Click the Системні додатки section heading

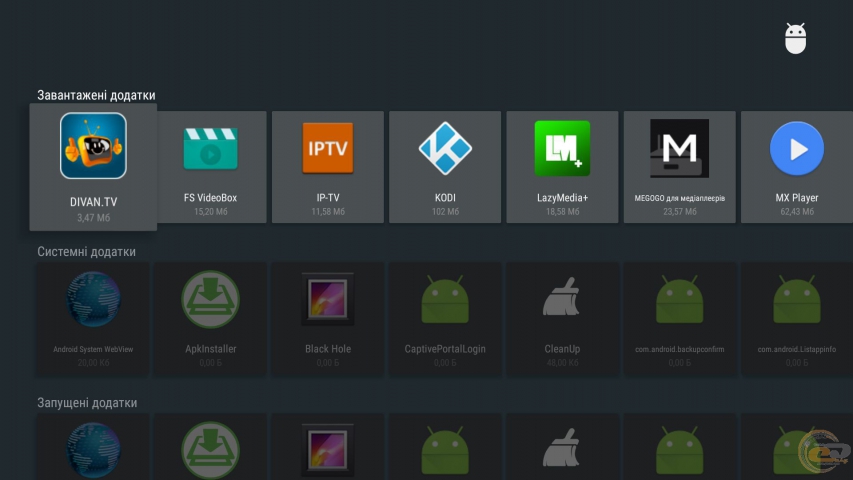tap(86, 252)
